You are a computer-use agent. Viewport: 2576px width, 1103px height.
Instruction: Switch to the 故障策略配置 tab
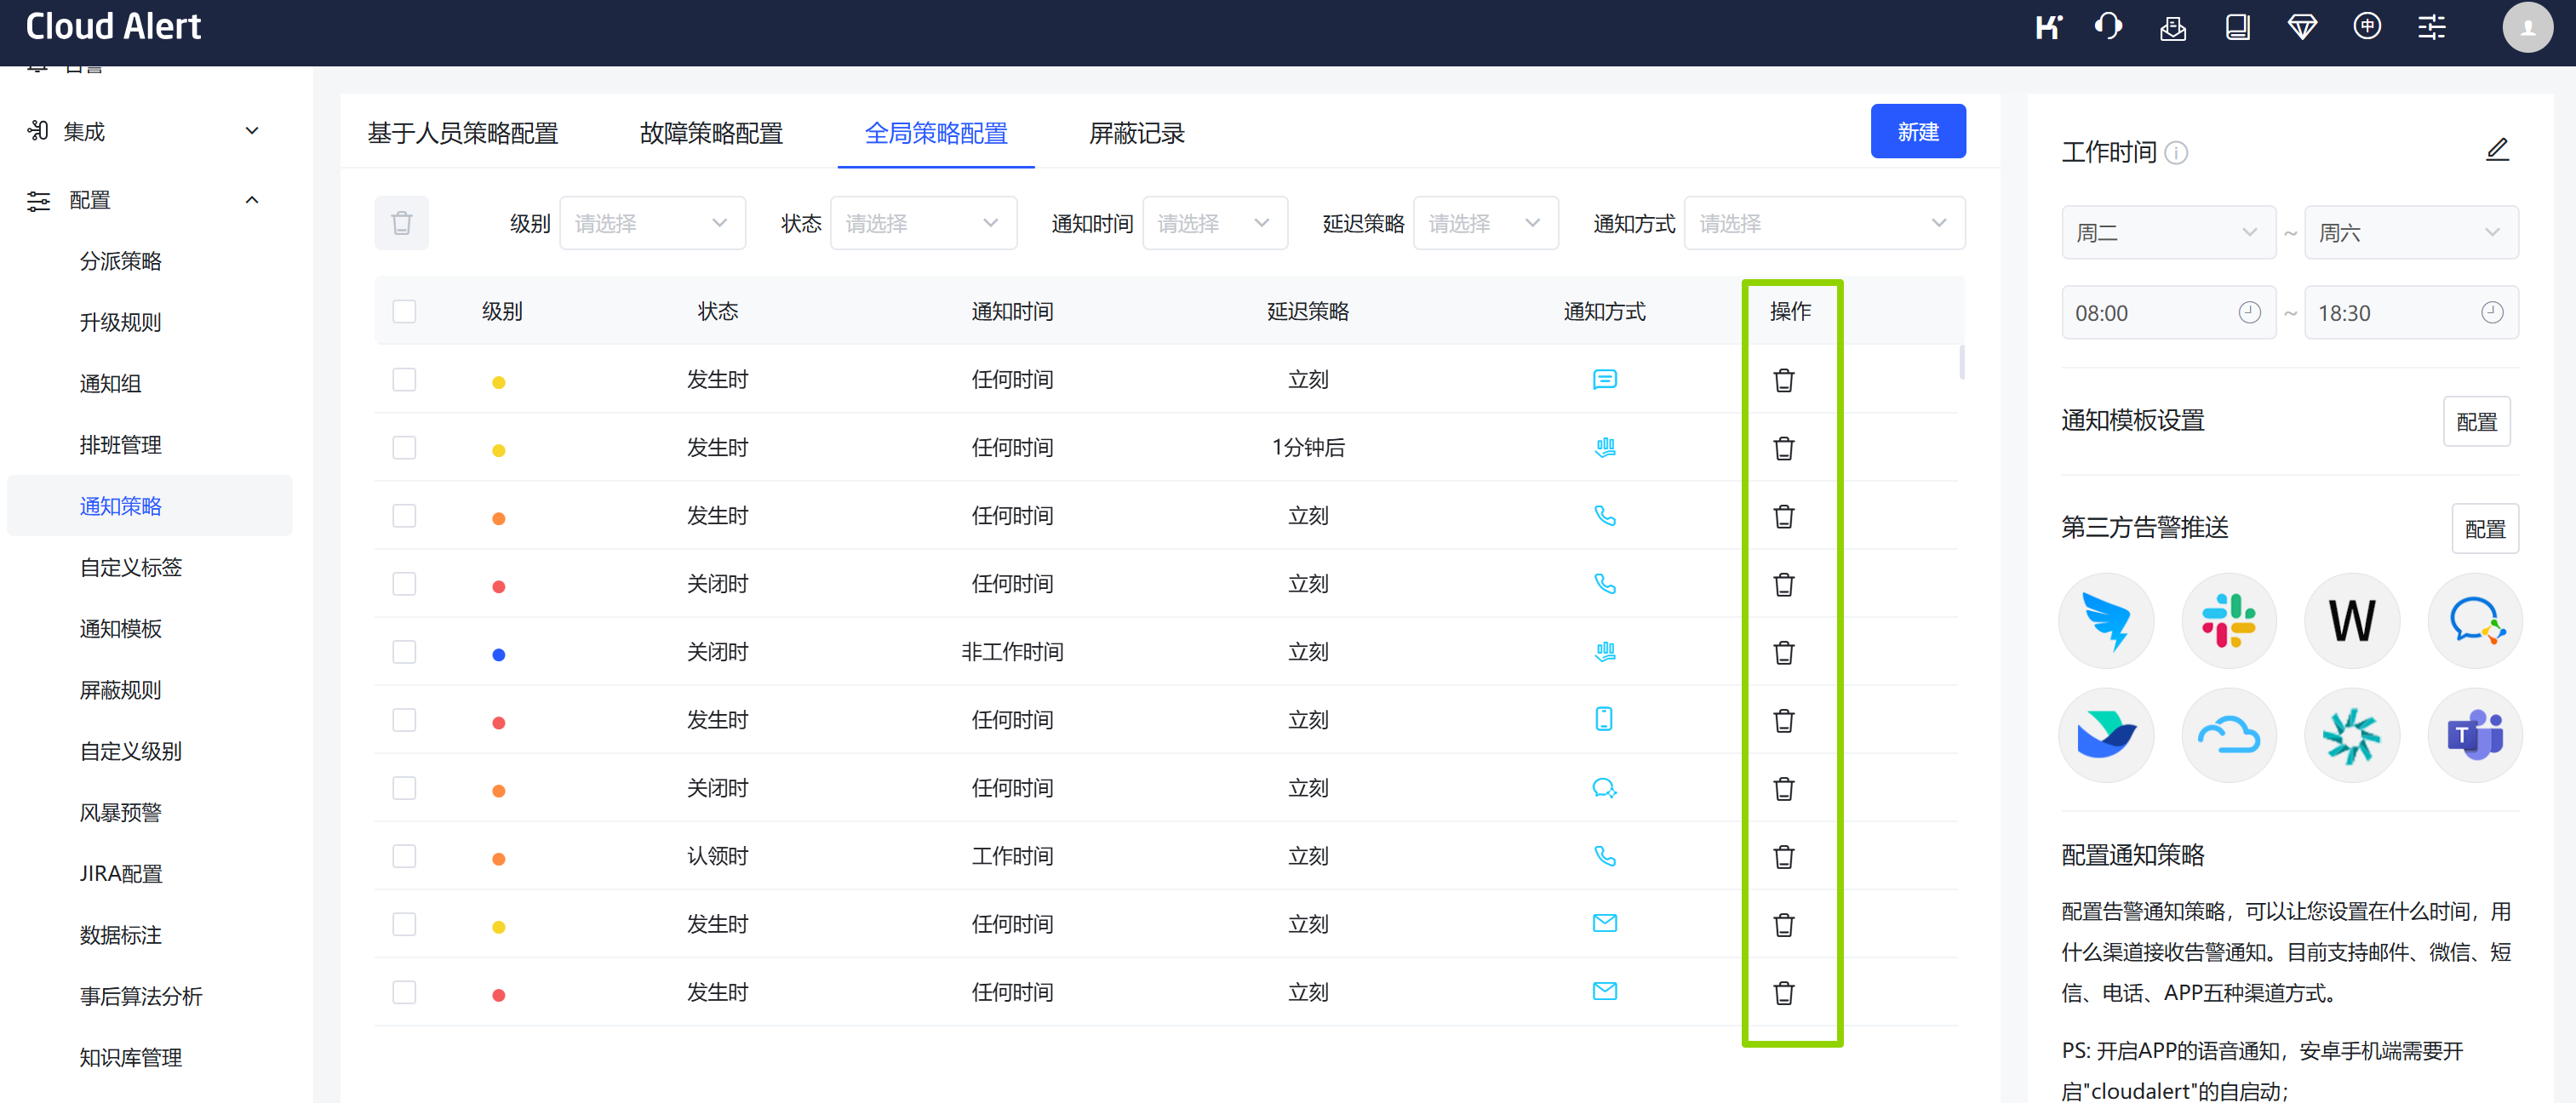point(710,133)
